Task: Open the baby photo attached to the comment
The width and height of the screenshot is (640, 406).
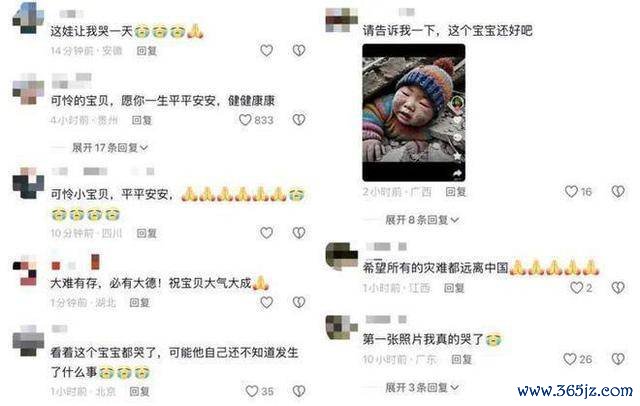Action: click(x=413, y=112)
